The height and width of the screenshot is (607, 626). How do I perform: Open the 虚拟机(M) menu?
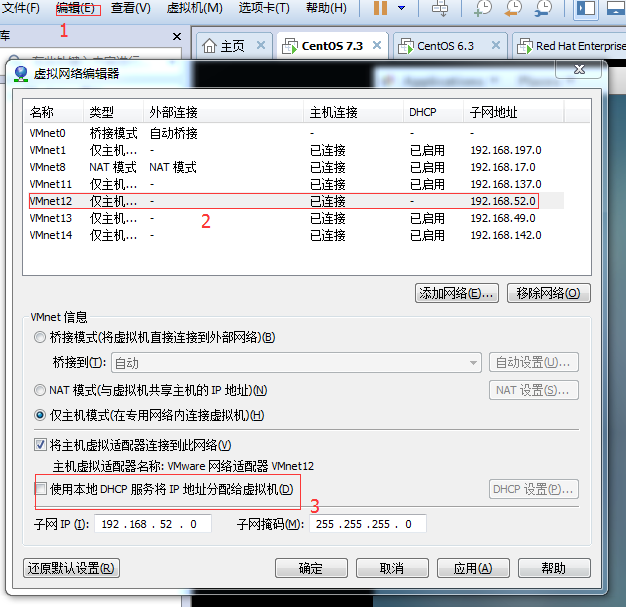194,8
